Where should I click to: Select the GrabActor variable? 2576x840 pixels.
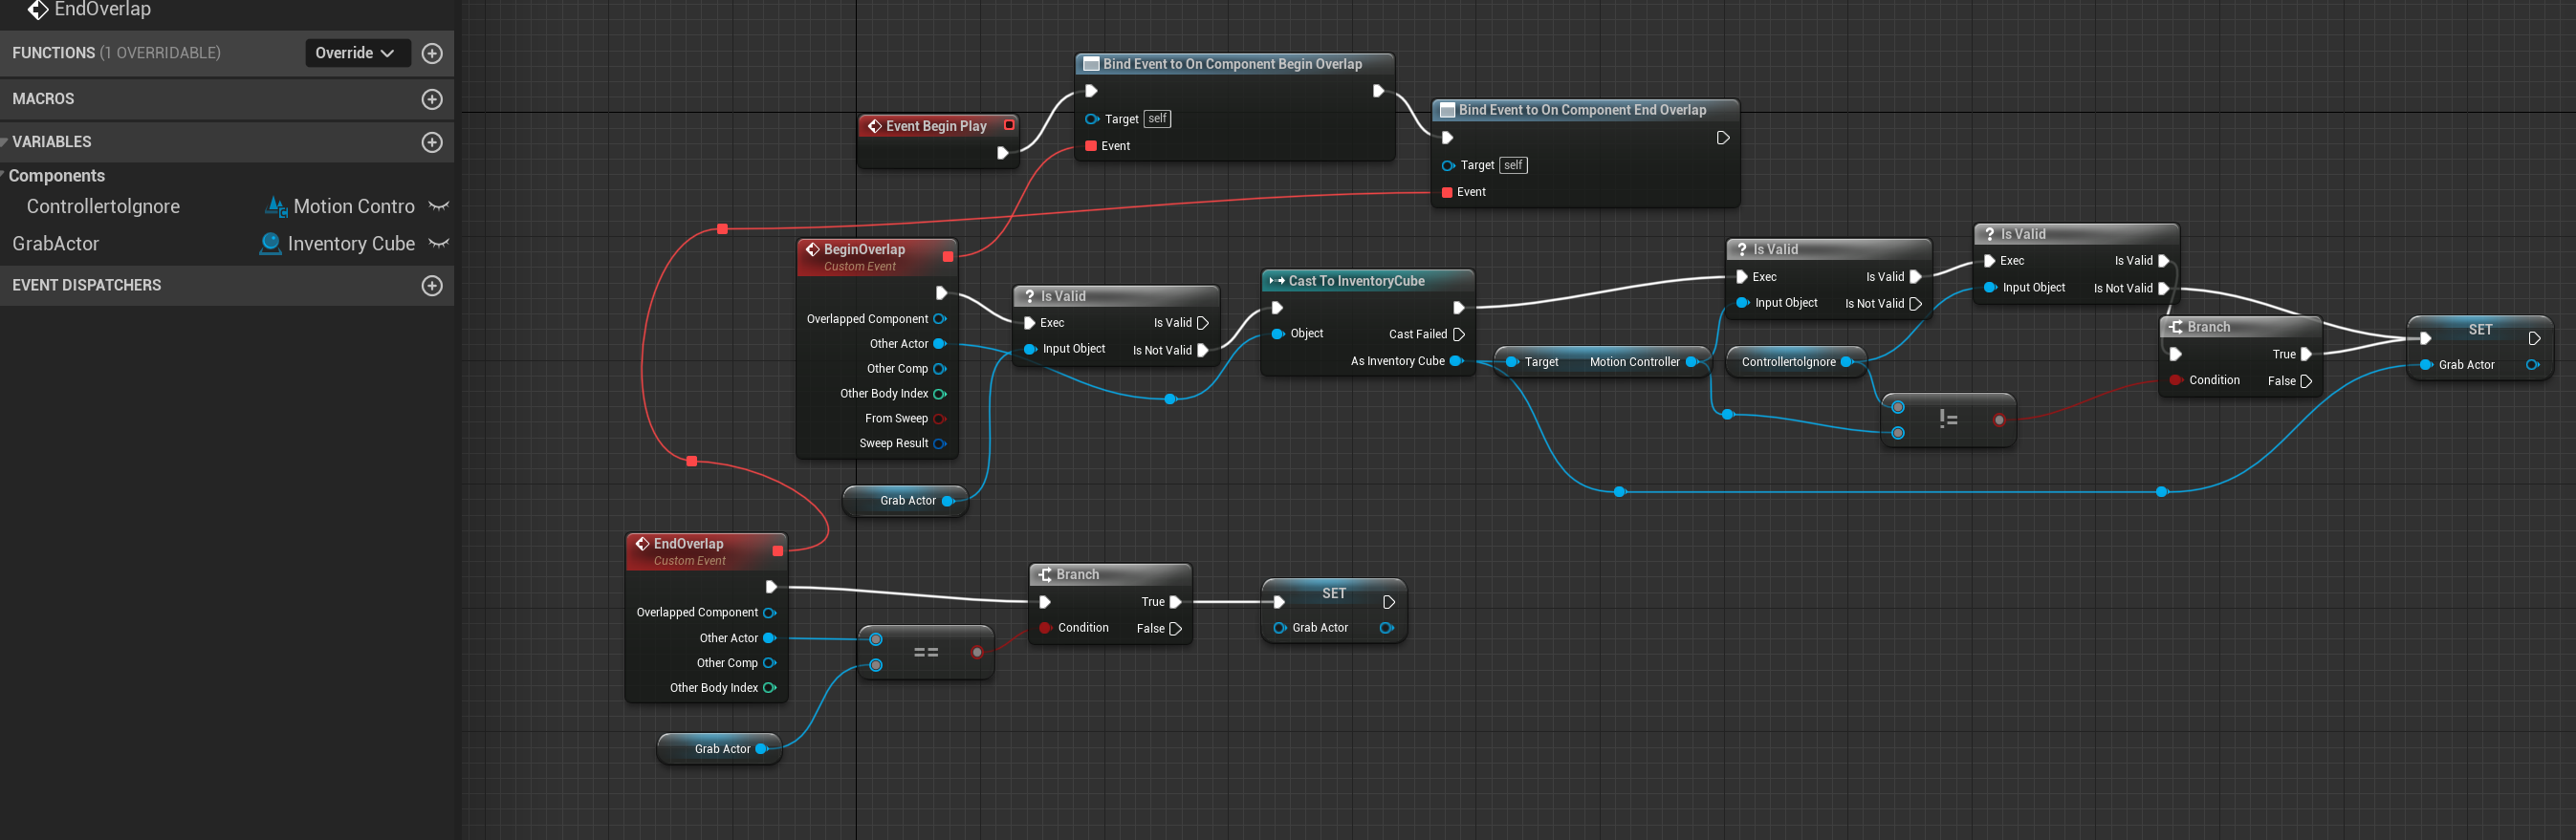click(x=56, y=243)
